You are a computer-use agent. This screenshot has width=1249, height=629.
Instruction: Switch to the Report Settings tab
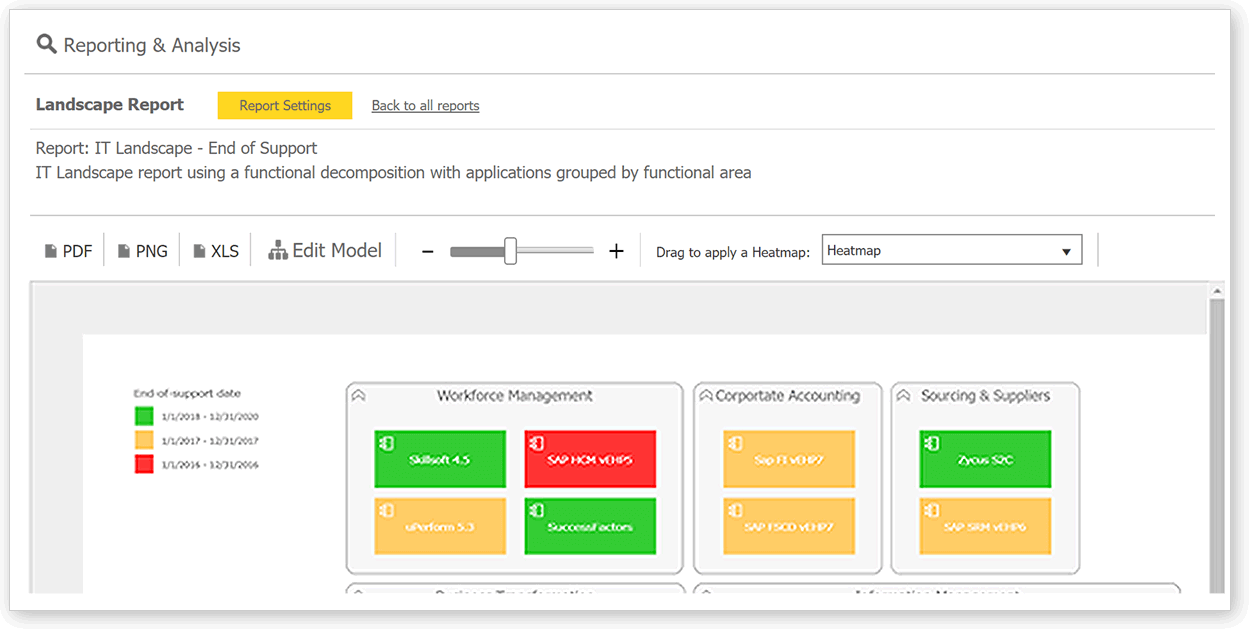coord(284,104)
